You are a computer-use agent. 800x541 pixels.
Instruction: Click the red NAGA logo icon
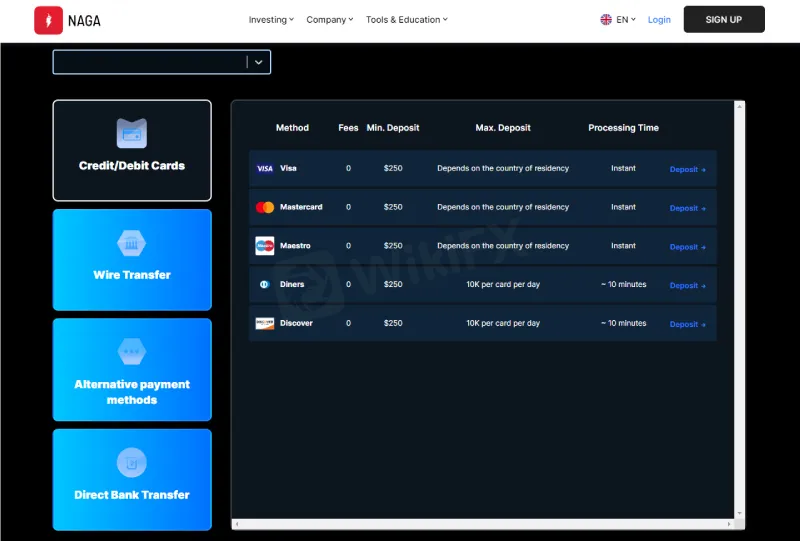pyautogui.click(x=48, y=20)
